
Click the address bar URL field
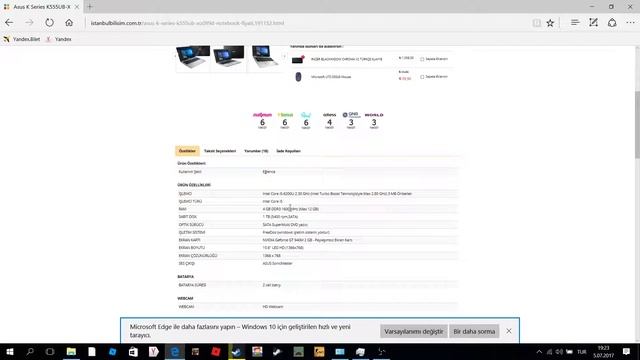coord(306,23)
